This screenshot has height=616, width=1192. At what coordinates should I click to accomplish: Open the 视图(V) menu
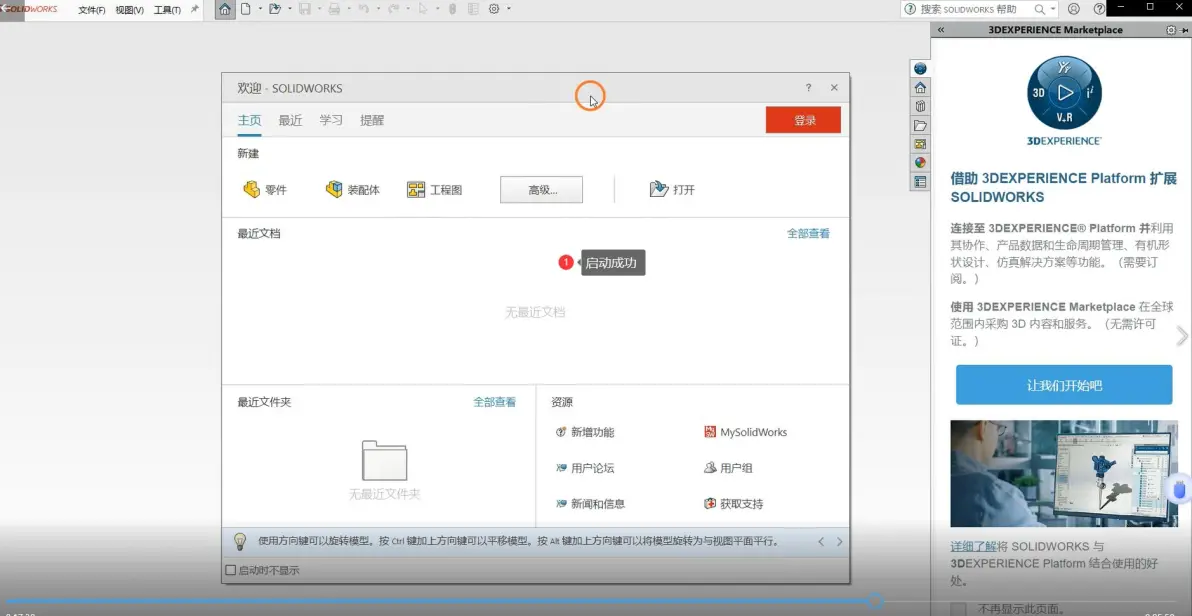[x=129, y=10]
